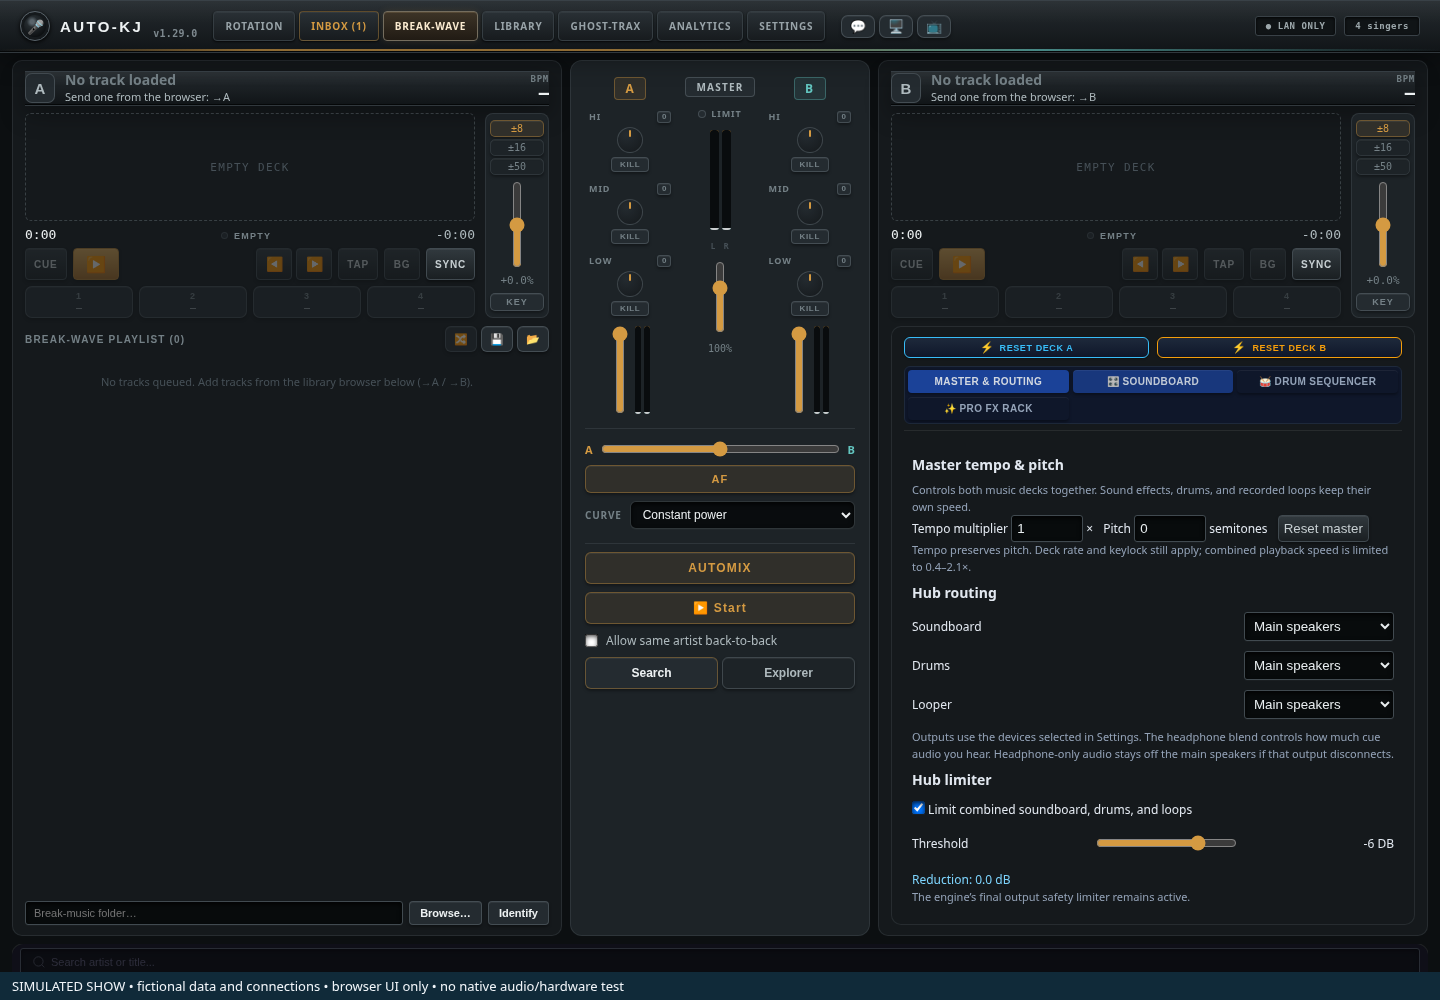1440x1000 pixels.
Task: Toggle Deck A HI kill switch
Action: (630, 165)
